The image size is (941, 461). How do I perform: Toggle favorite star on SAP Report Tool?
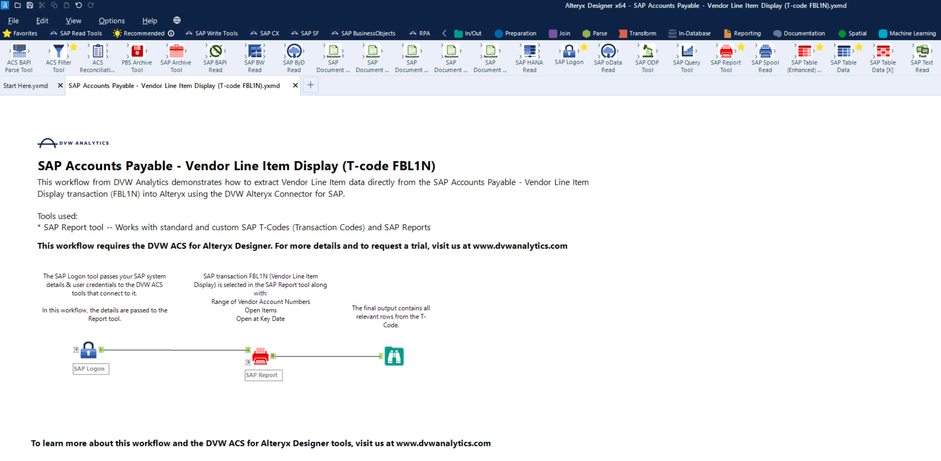741,47
